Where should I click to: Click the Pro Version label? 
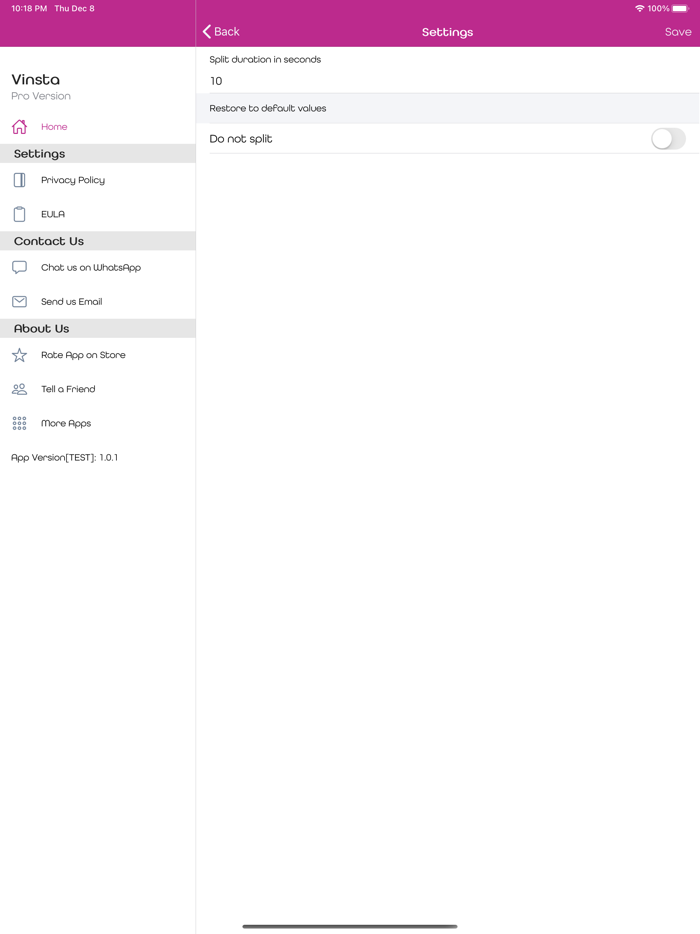41,96
